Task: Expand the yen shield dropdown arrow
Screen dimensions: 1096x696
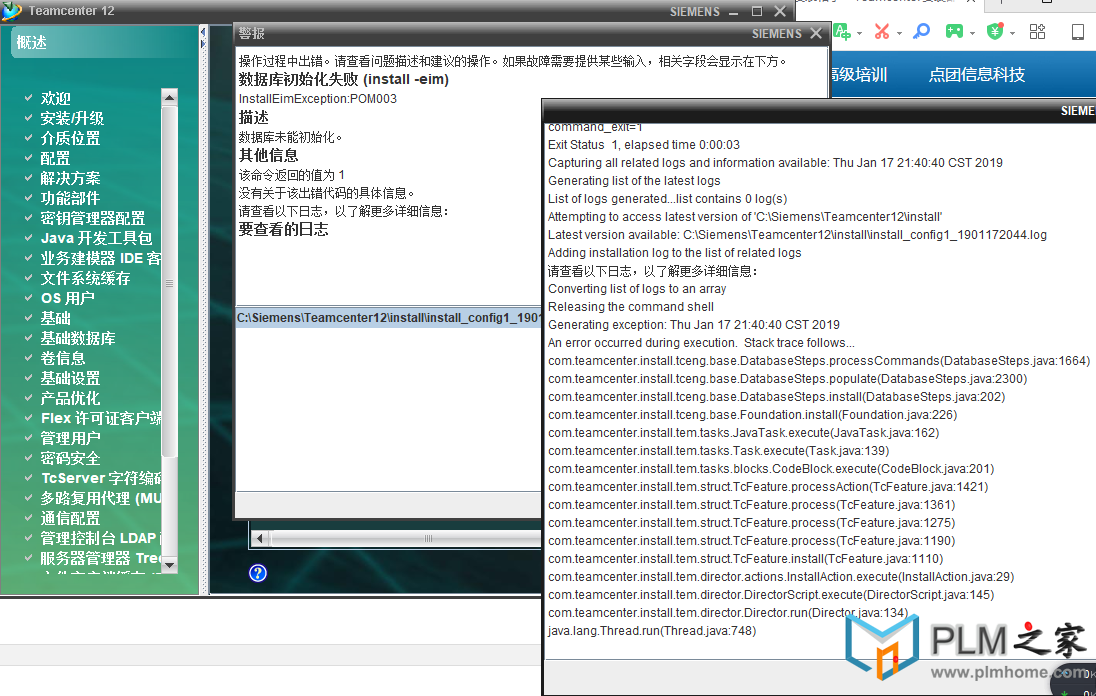Action: pyautogui.click(x=1012, y=33)
